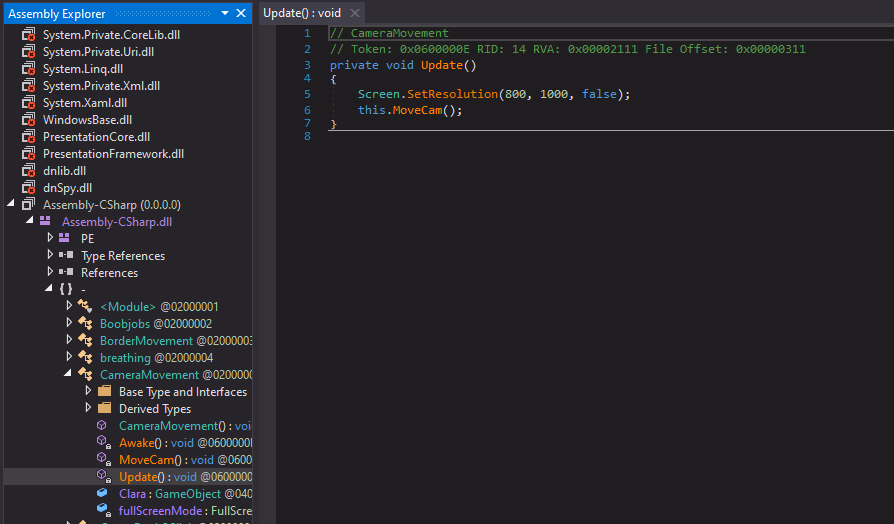Click the Awake() method icon
The width and height of the screenshot is (894, 524).
(x=103, y=442)
